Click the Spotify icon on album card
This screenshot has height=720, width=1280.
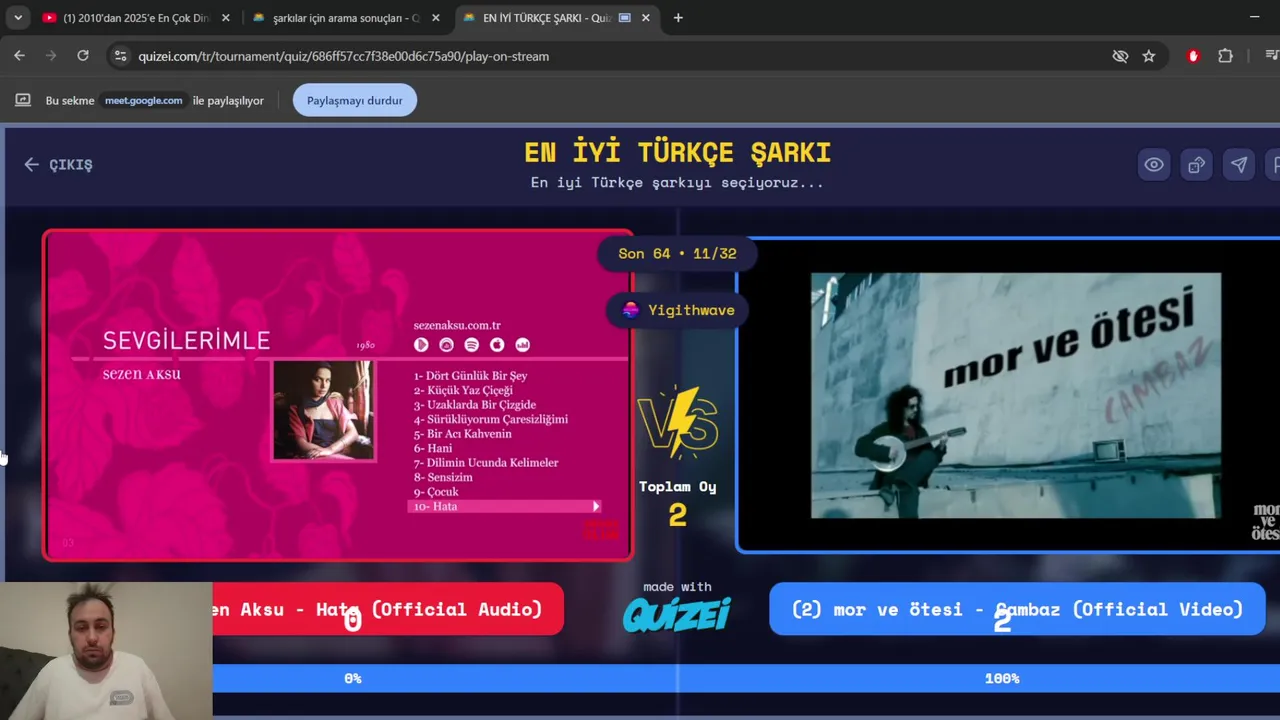click(x=472, y=344)
